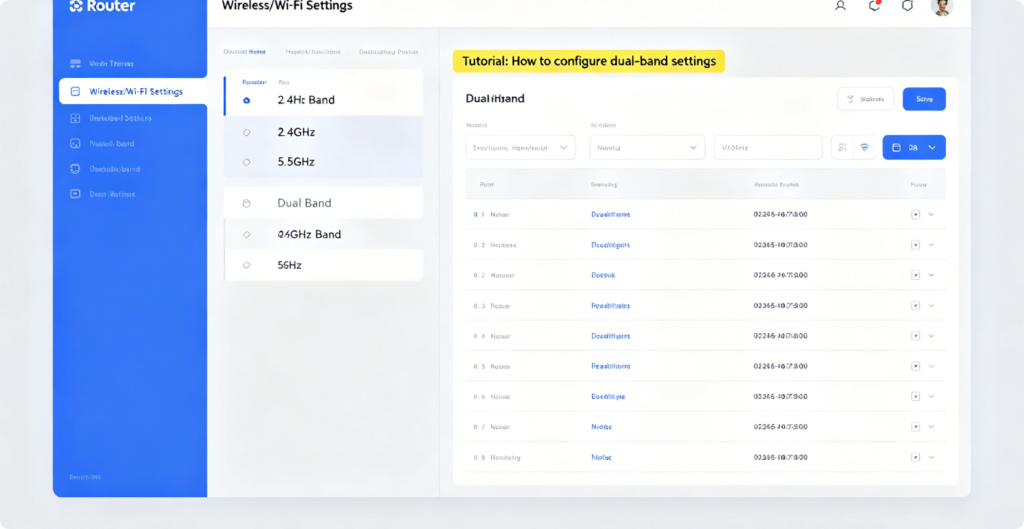This screenshot has height=529, width=1024.
Task: Click the play-shaped icon in the sidebar
Action: tap(75, 194)
